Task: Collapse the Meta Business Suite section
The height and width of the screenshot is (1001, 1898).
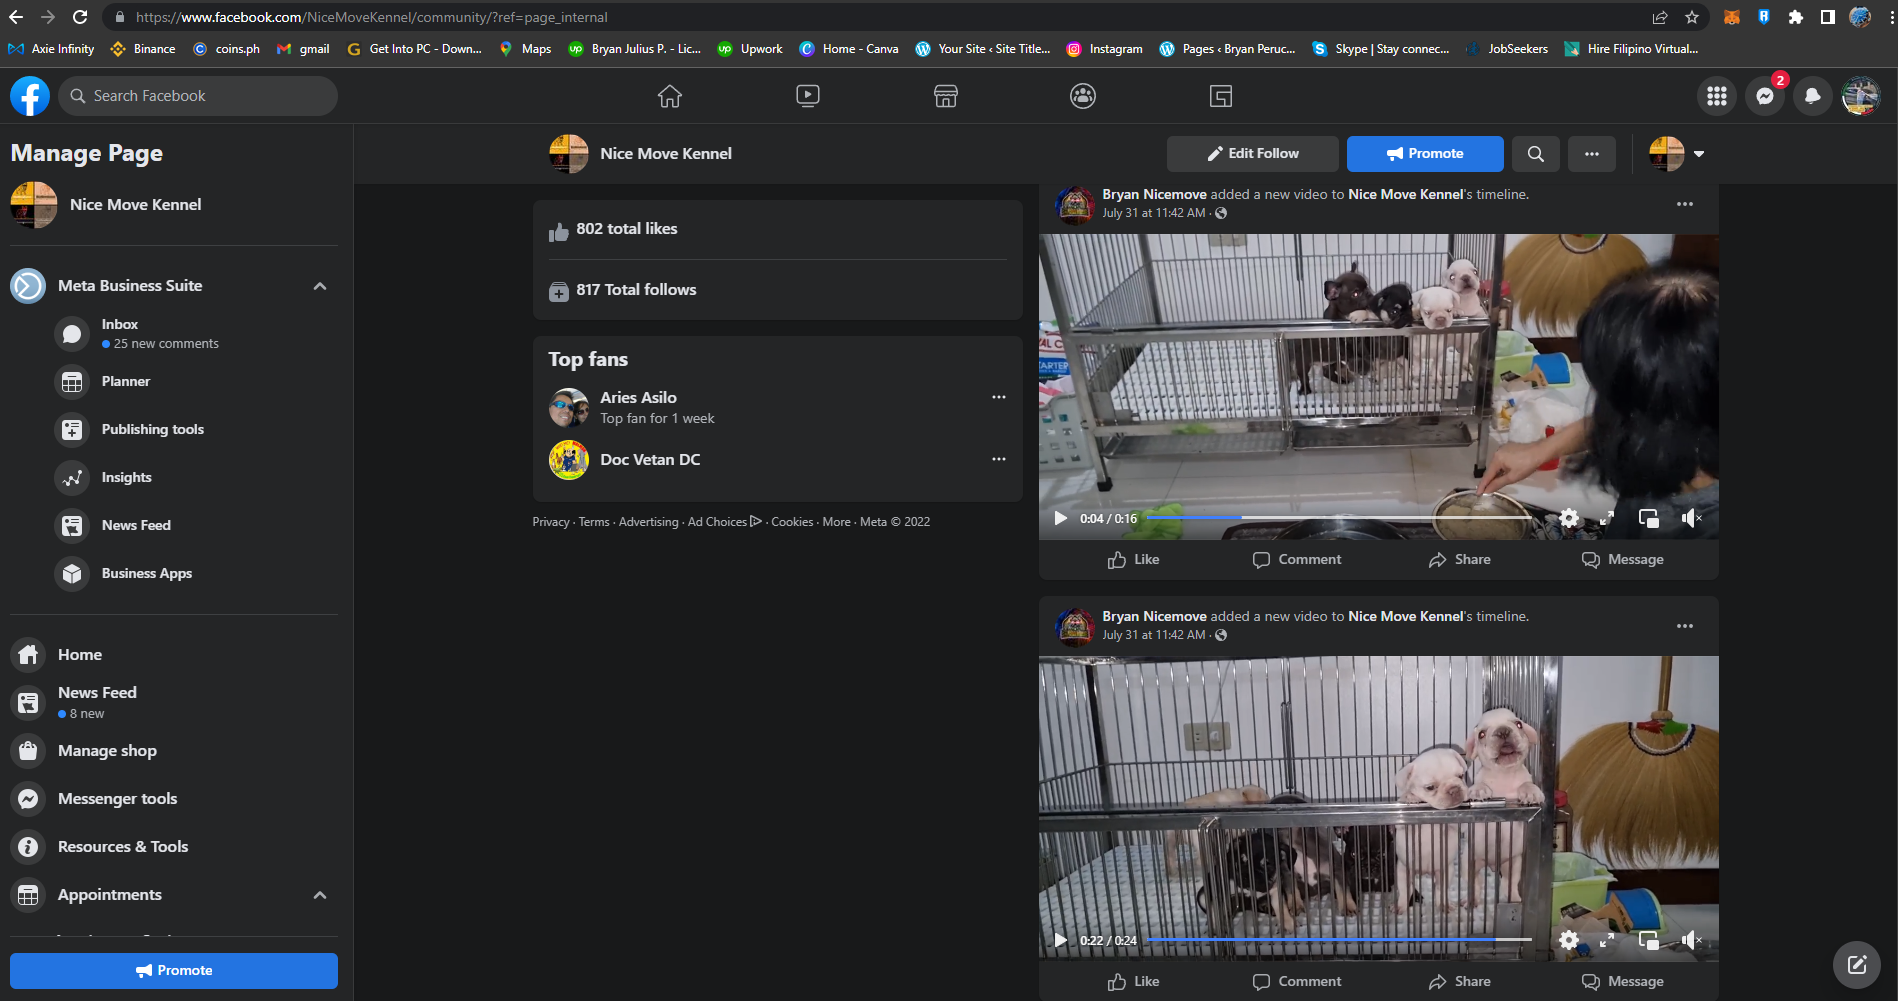Action: 320,286
